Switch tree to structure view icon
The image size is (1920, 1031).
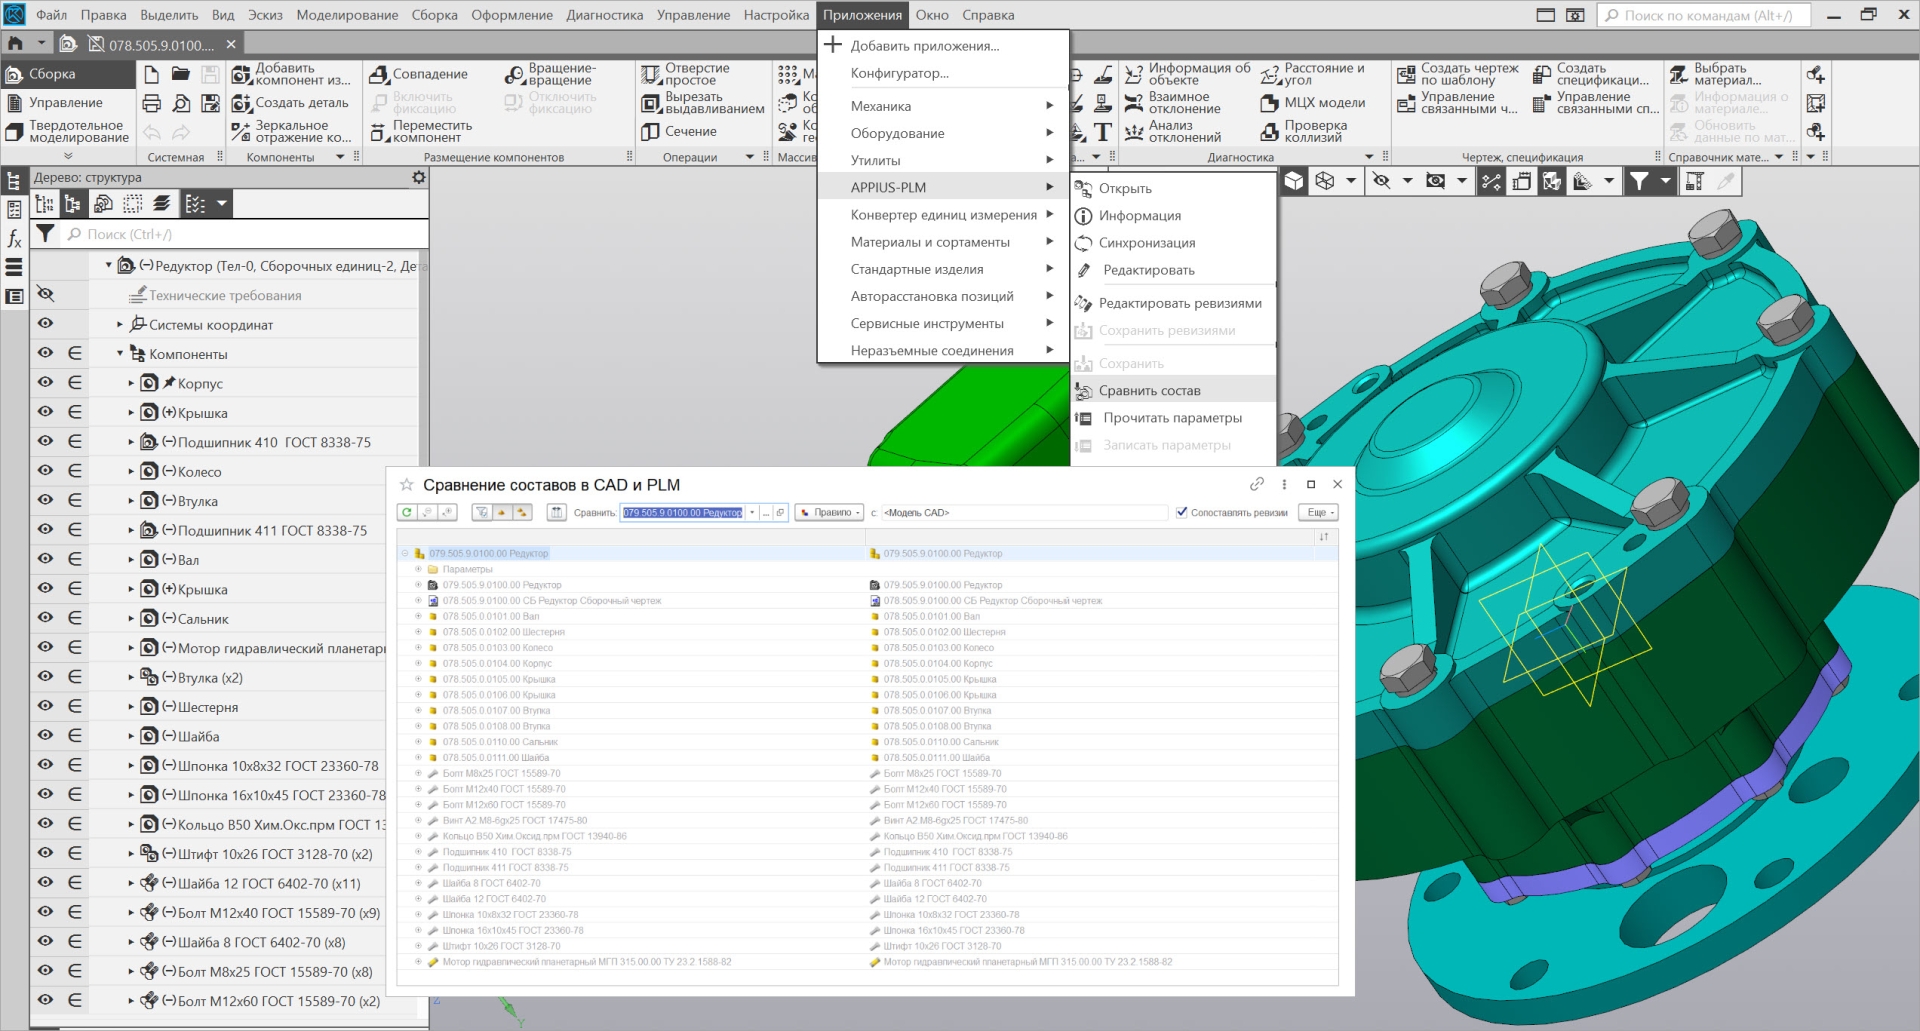pos(73,204)
